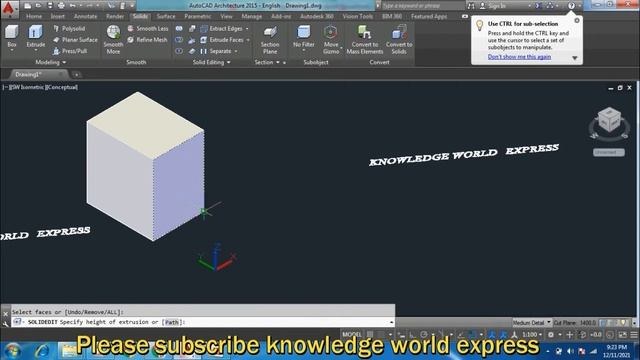Select the Extrude Faces tool
Image resolution: width=640 pixels, height=360 pixels.
[222, 40]
